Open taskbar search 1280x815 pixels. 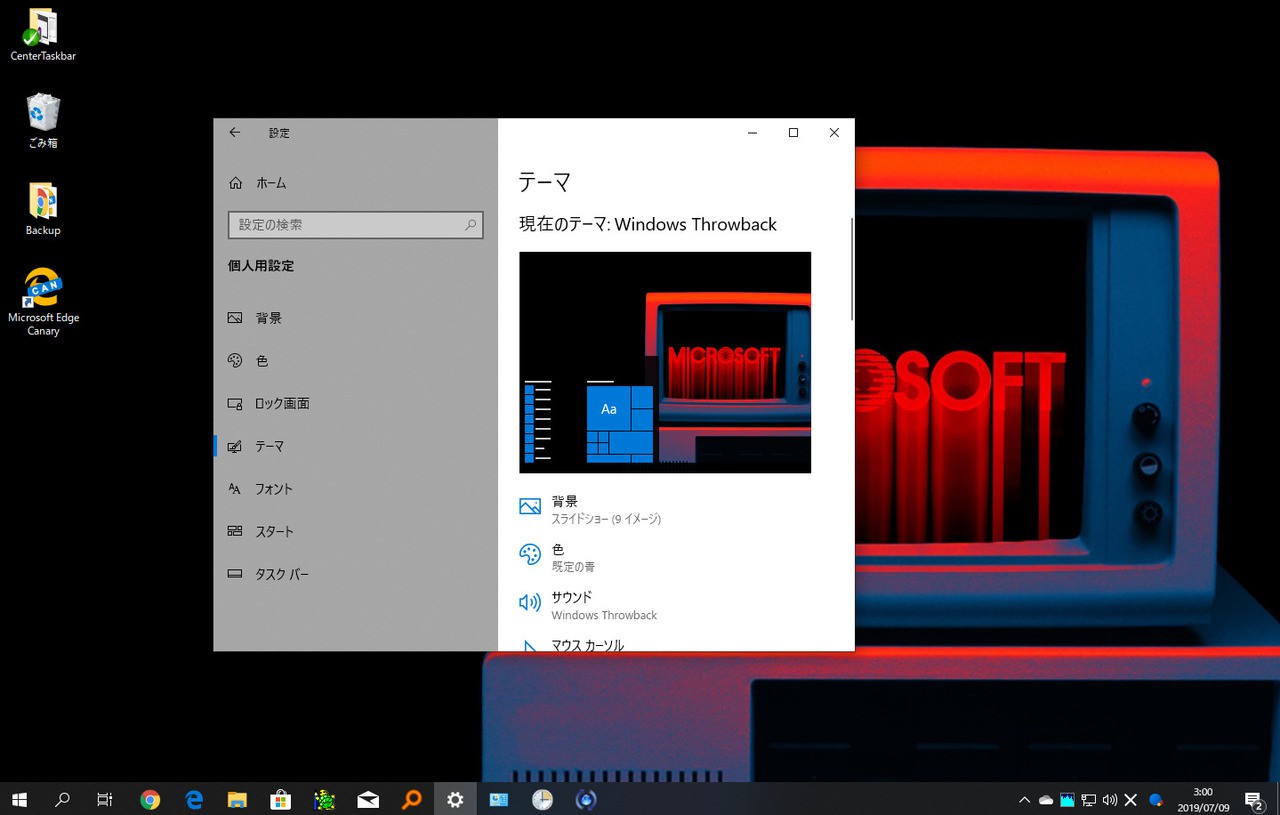tap(62, 799)
